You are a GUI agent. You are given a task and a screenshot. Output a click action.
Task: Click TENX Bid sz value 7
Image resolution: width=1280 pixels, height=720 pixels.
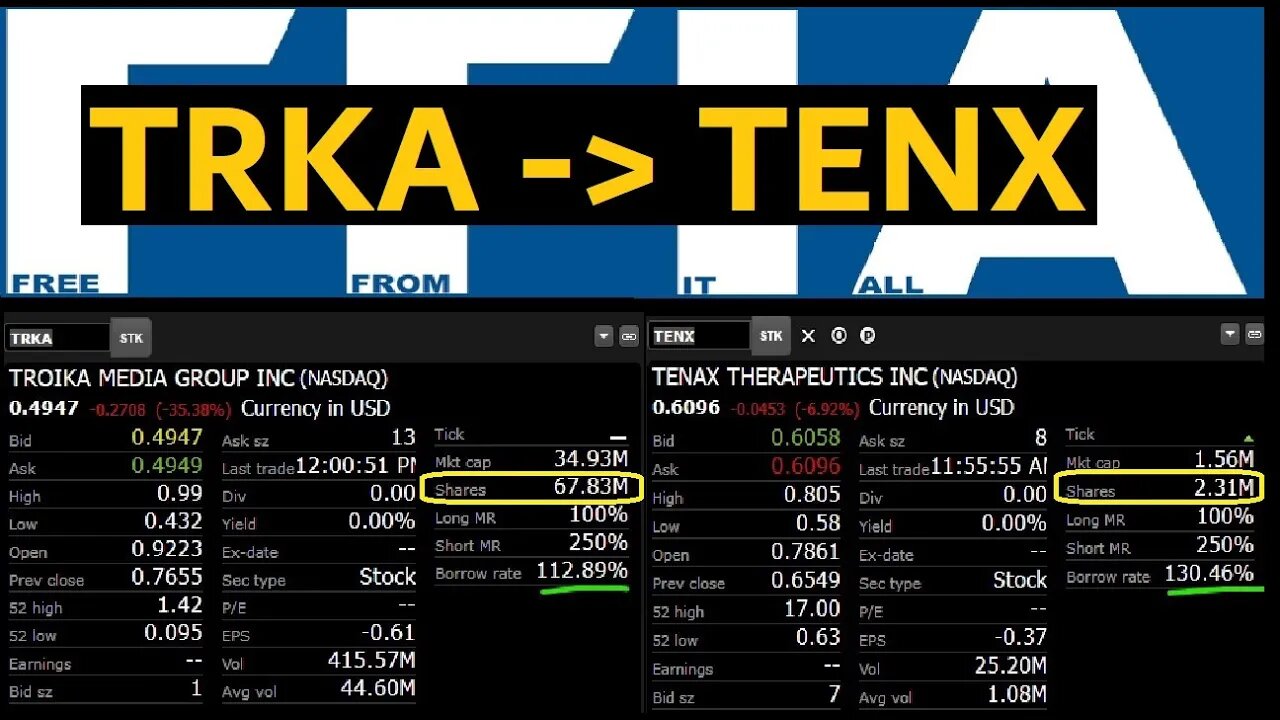point(834,693)
